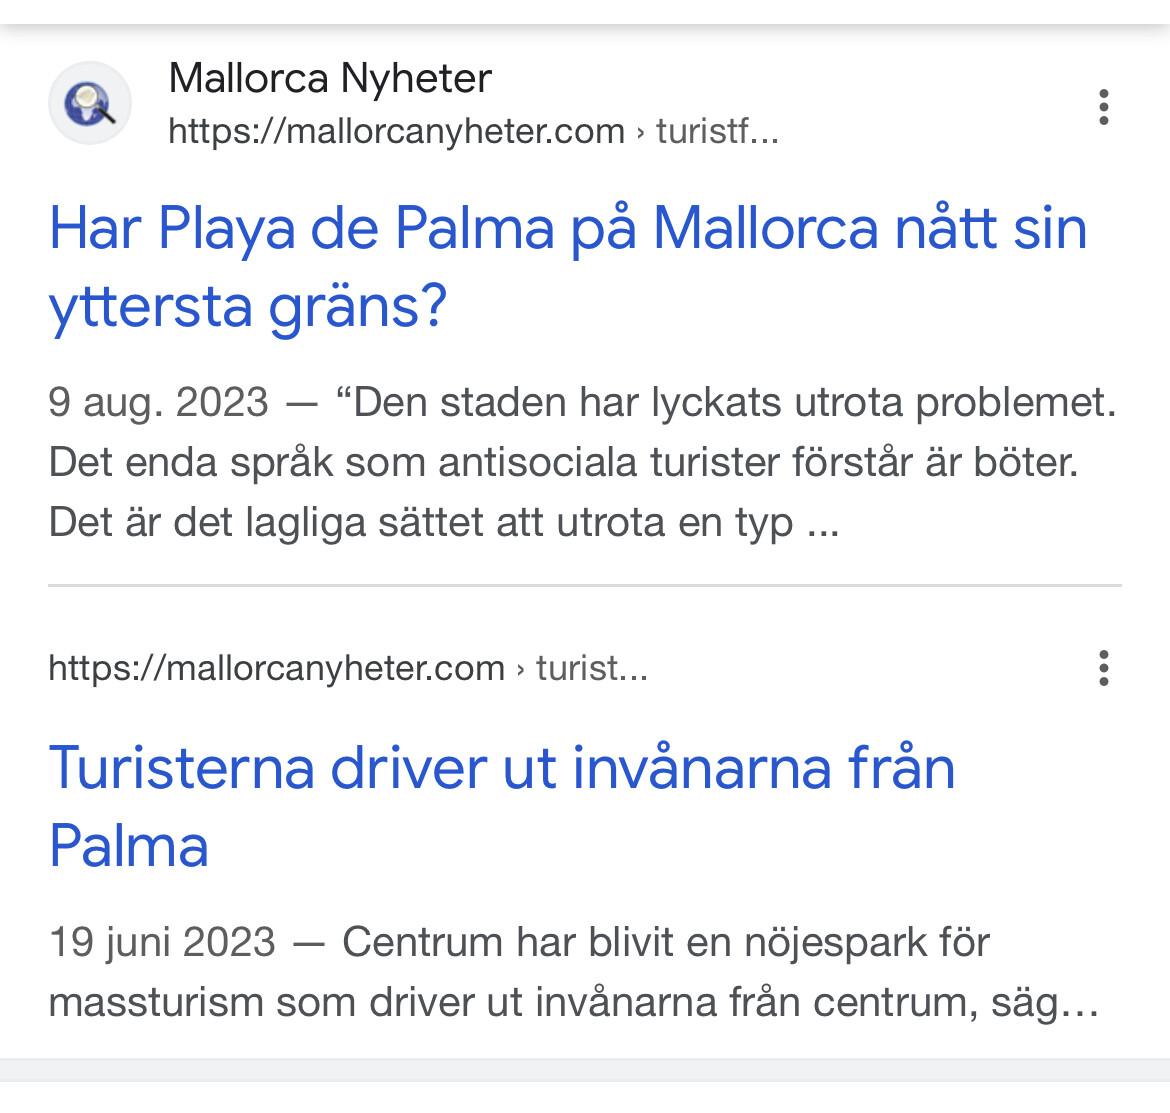Click the '9 aug. 2023' date
1170x1113 pixels.
pos(158,402)
